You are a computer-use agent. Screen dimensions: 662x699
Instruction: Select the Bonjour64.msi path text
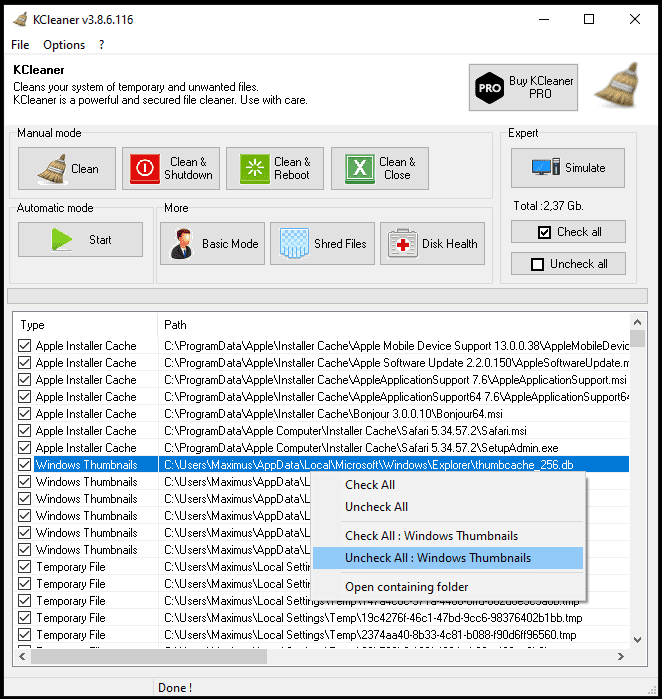[333, 414]
